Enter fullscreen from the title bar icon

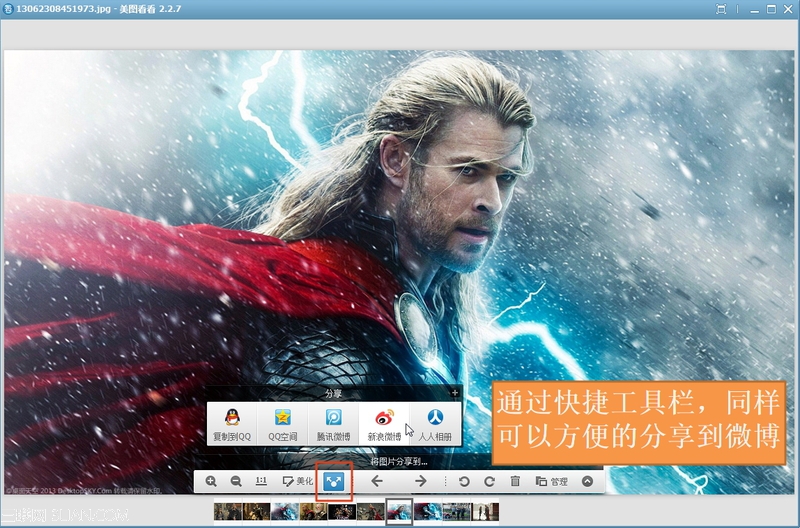point(721,9)
